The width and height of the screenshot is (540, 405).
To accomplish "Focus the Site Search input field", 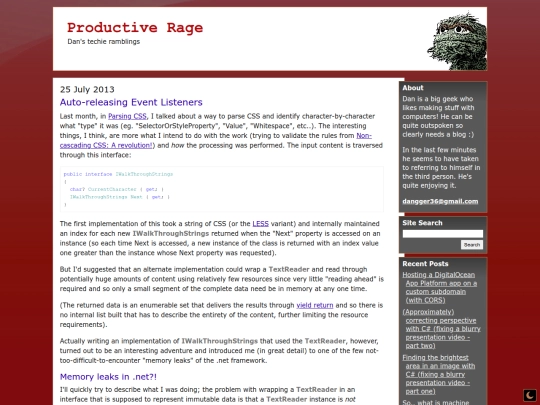I will click(443, 234).
